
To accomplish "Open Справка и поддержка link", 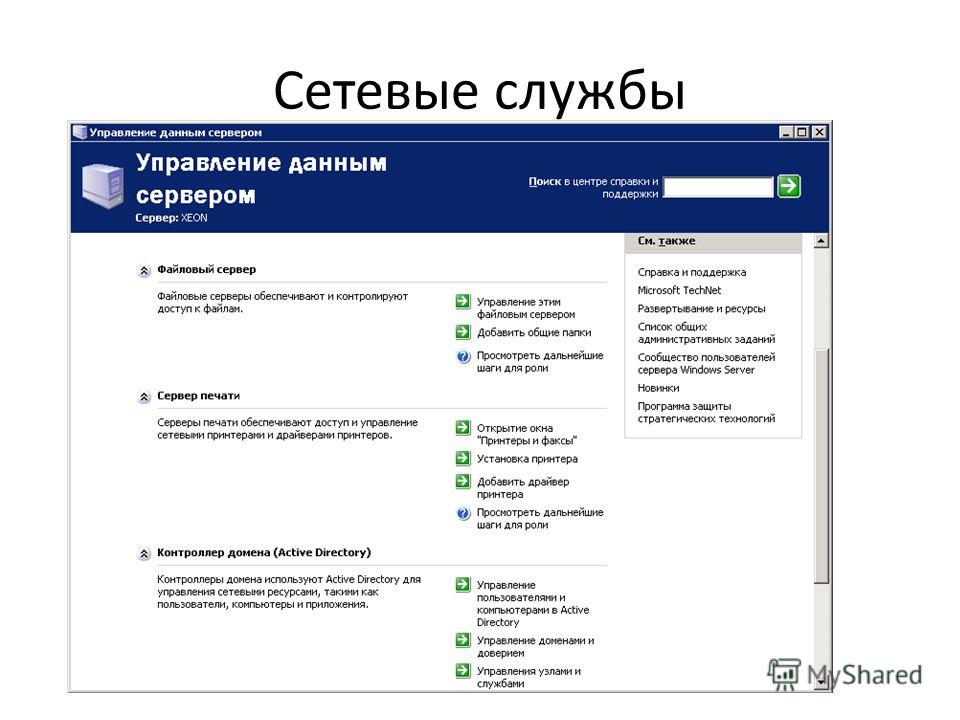I will pos(692,272).
